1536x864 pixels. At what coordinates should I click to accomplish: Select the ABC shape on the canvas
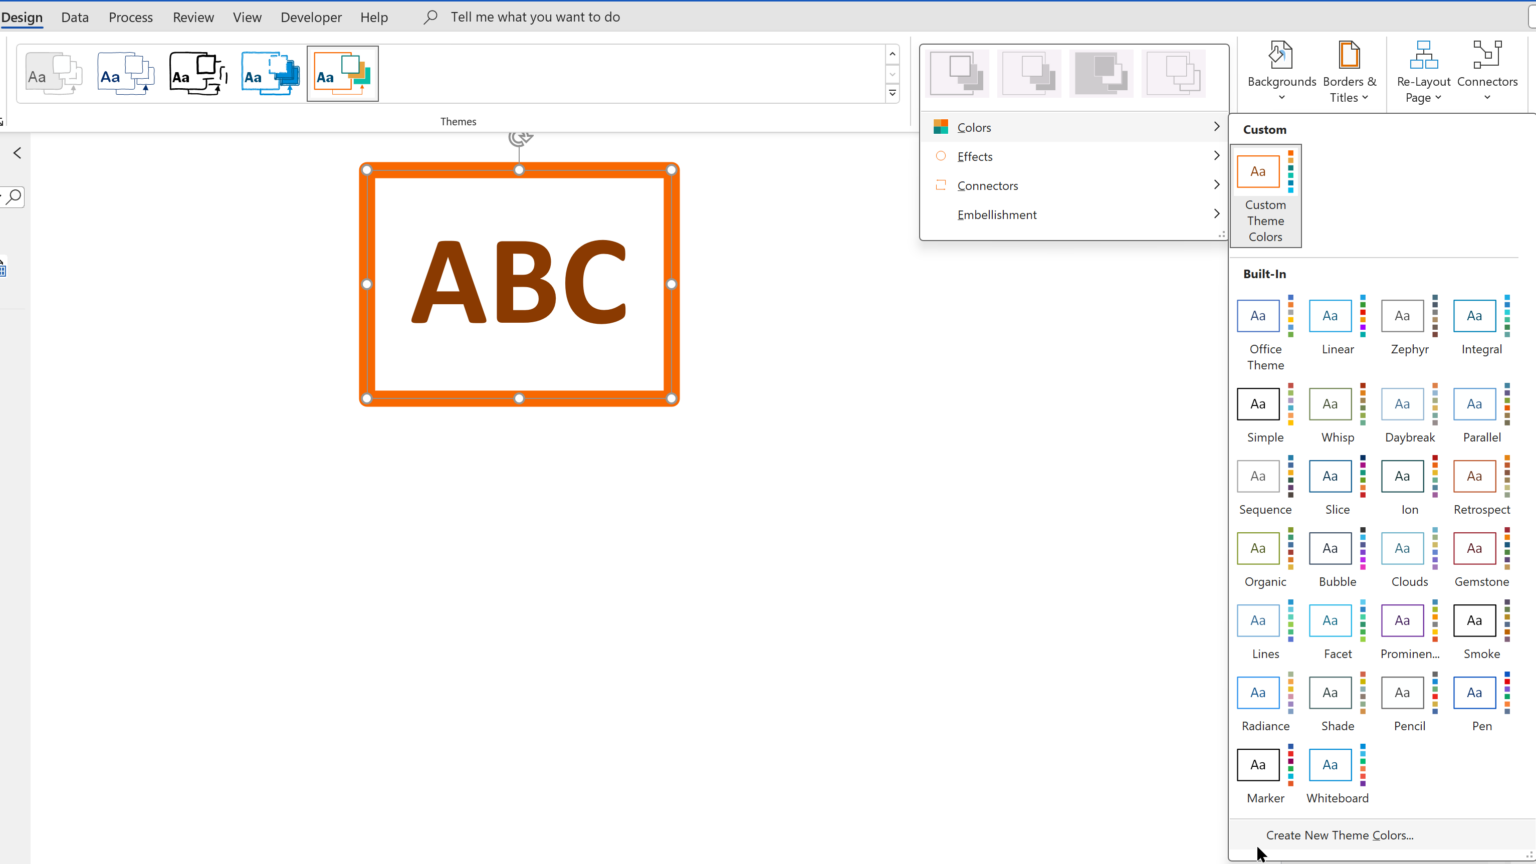pyautogui.click(x=519, y=284)
